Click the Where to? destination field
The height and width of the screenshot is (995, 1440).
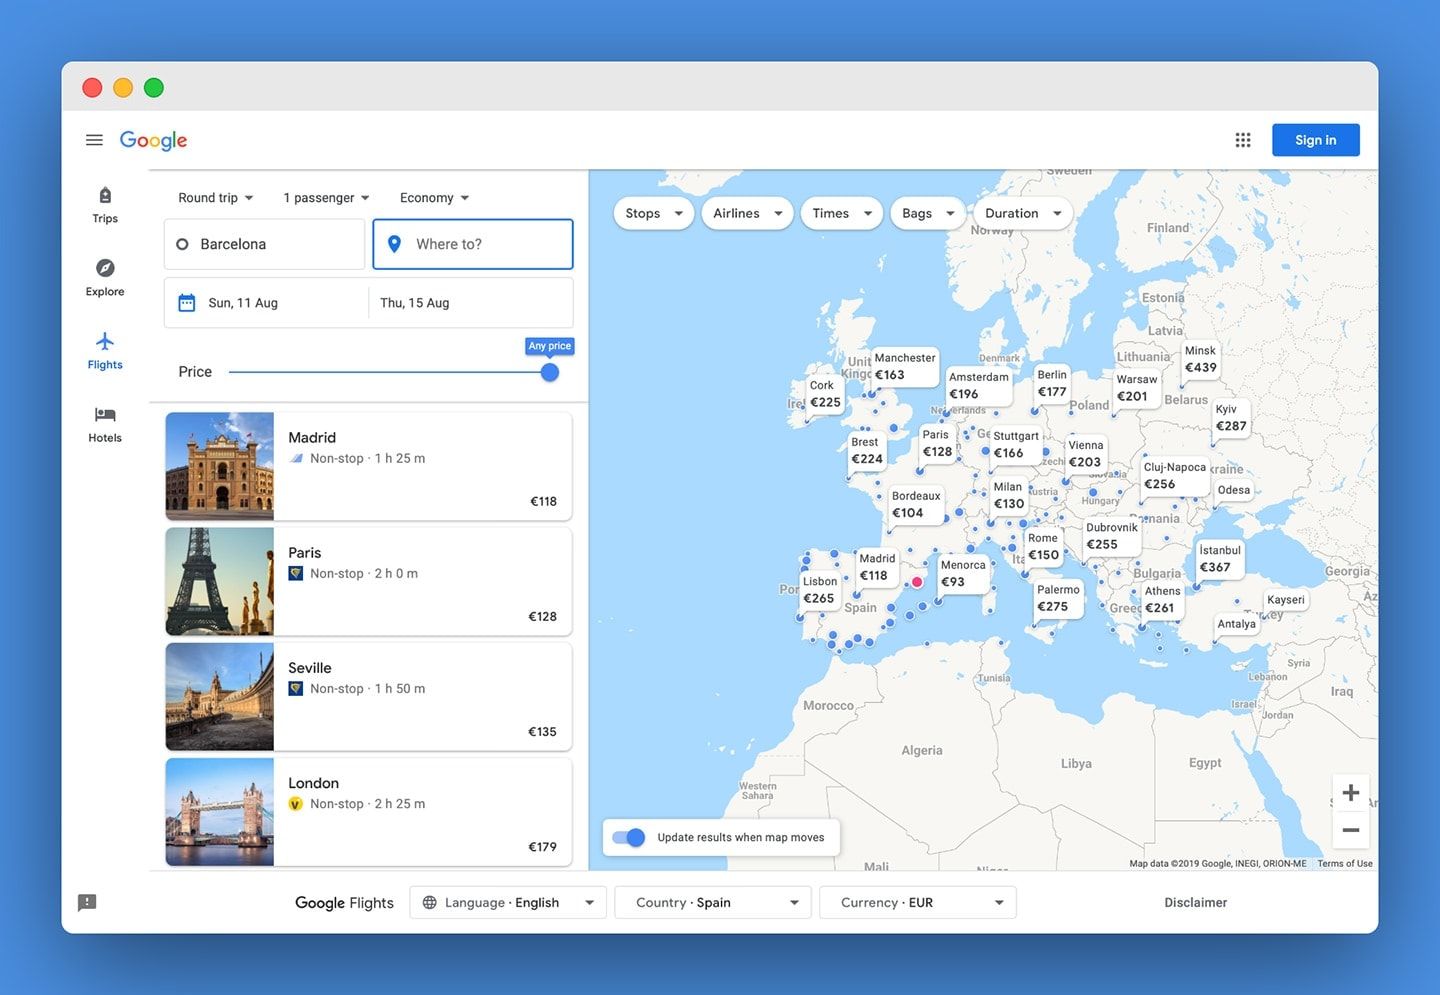473,244
